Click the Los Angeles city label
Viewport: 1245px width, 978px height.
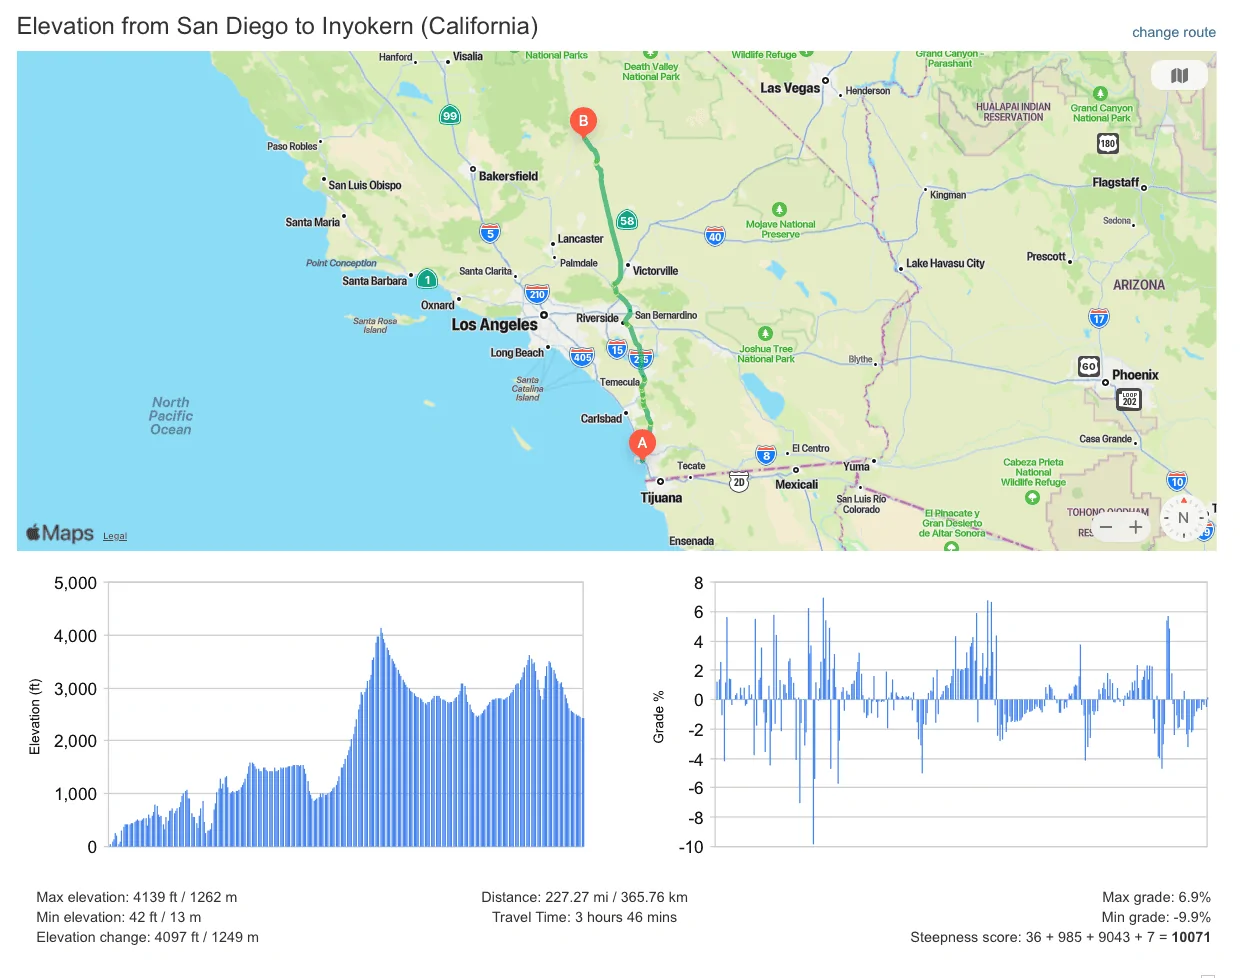494,325
